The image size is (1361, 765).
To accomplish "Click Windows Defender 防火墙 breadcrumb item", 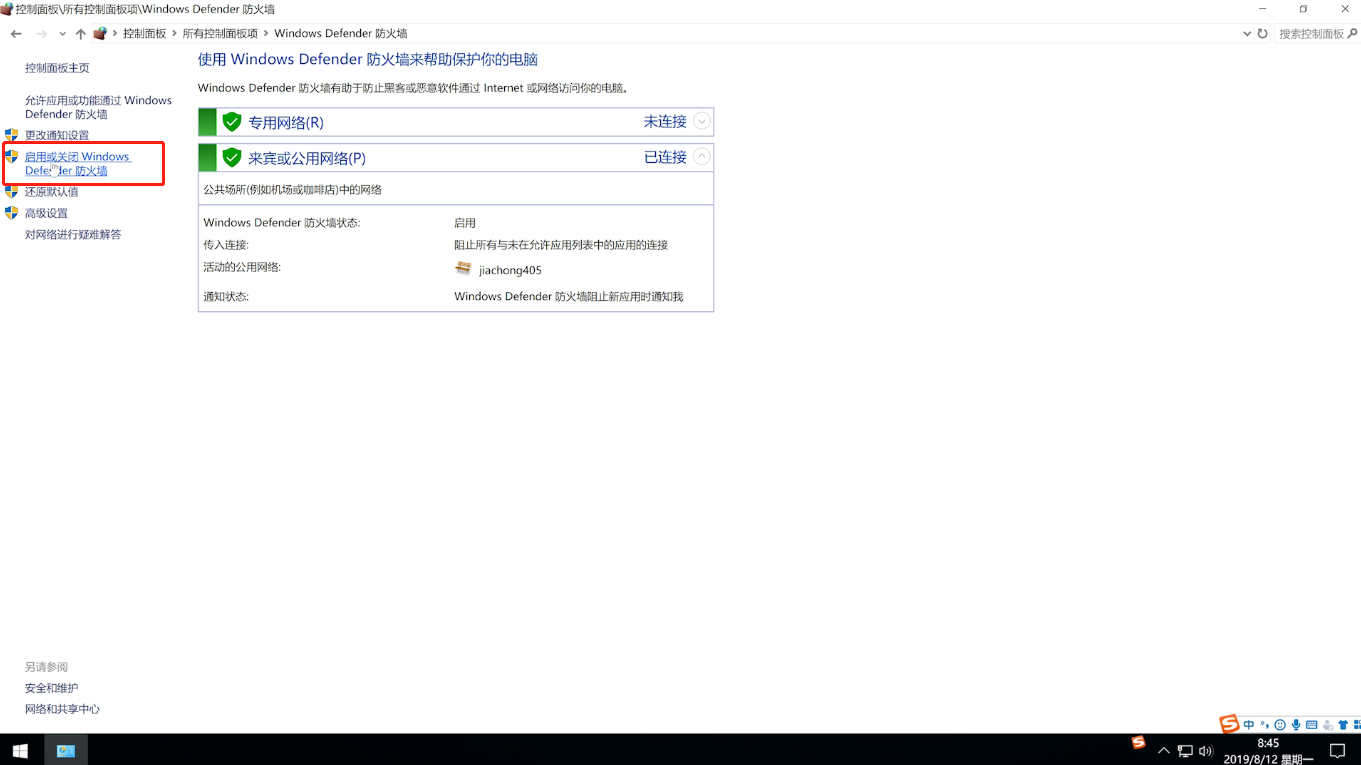I will pos(340,34).
